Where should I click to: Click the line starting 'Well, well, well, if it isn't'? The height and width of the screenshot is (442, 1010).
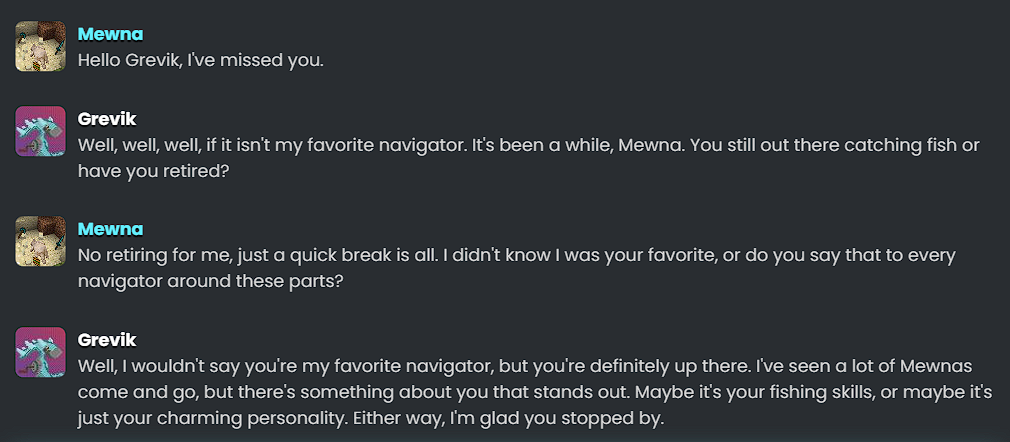click(x=528, y=146)
